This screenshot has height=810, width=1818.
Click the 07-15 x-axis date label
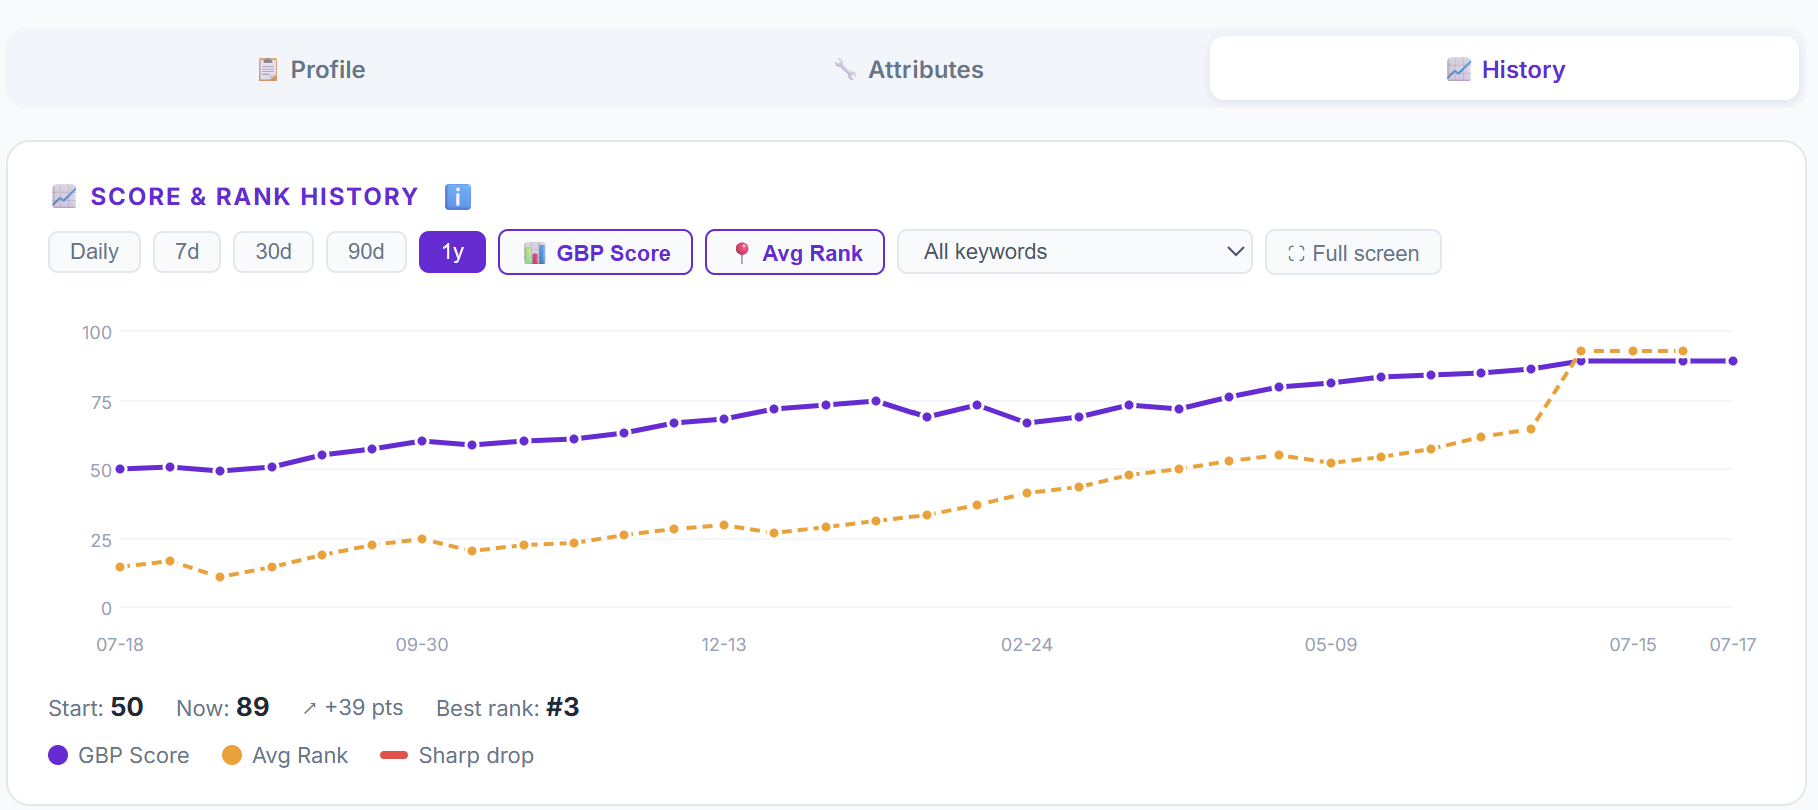point(1633,645)
